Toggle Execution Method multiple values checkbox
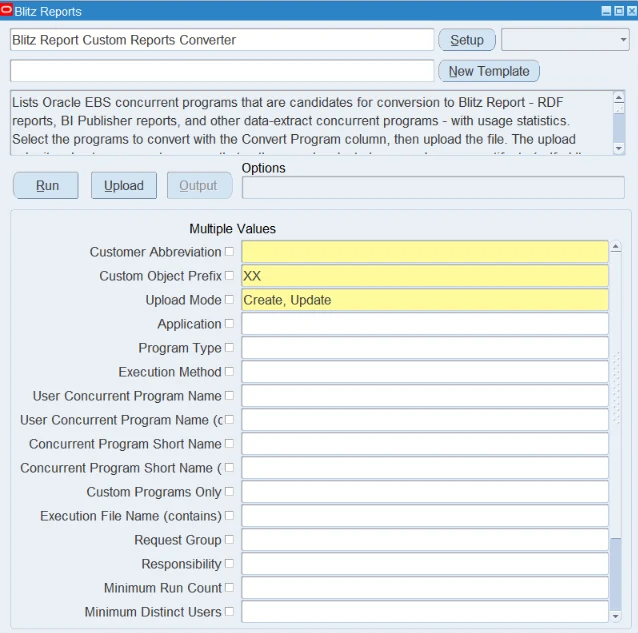 pos(229,371)
